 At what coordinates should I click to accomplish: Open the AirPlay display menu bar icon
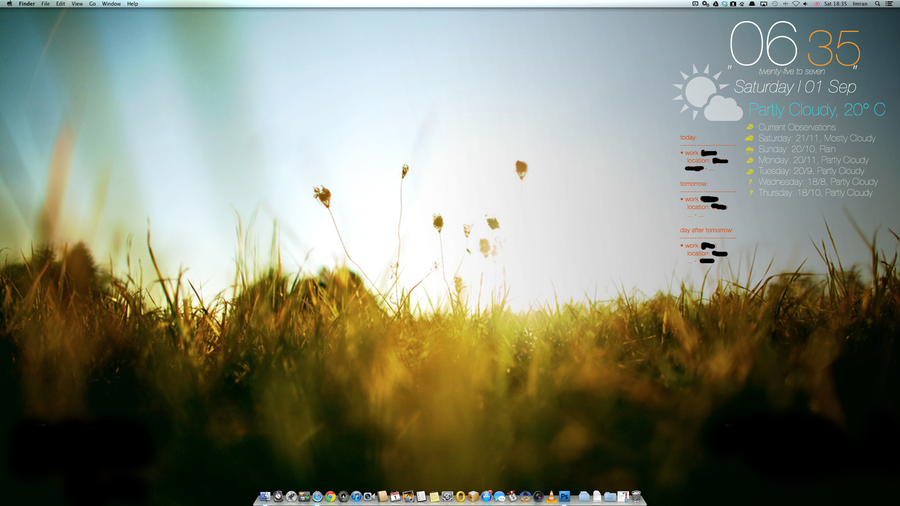(763, 3)
